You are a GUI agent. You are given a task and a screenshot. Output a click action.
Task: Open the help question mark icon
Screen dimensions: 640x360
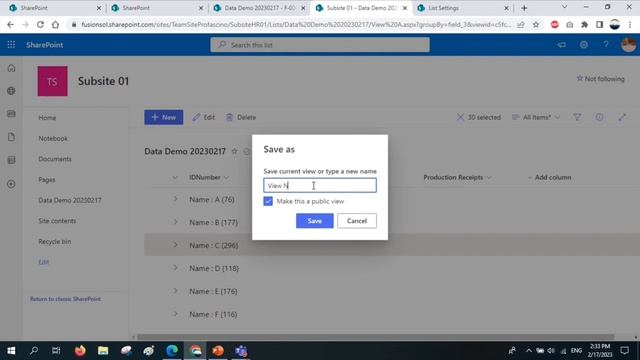coord(606,45)
